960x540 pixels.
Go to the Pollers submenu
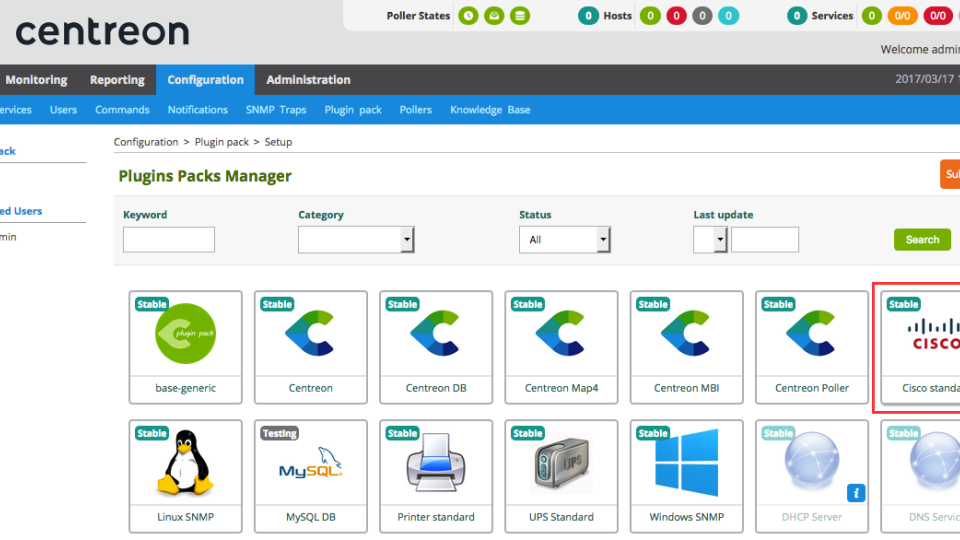point(415,110)
